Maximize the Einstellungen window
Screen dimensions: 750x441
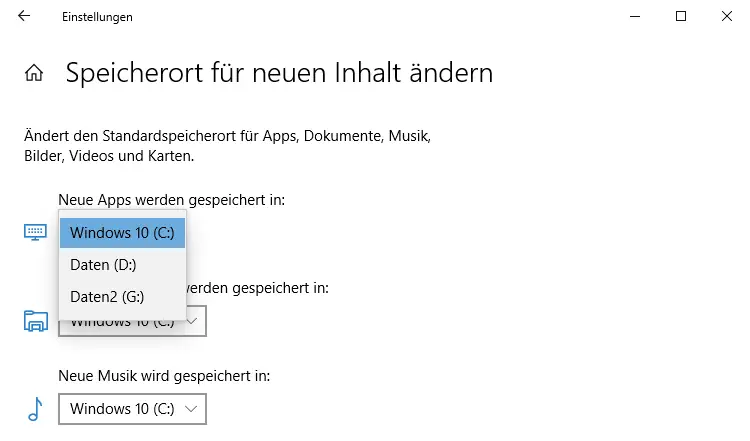(681, 16)
